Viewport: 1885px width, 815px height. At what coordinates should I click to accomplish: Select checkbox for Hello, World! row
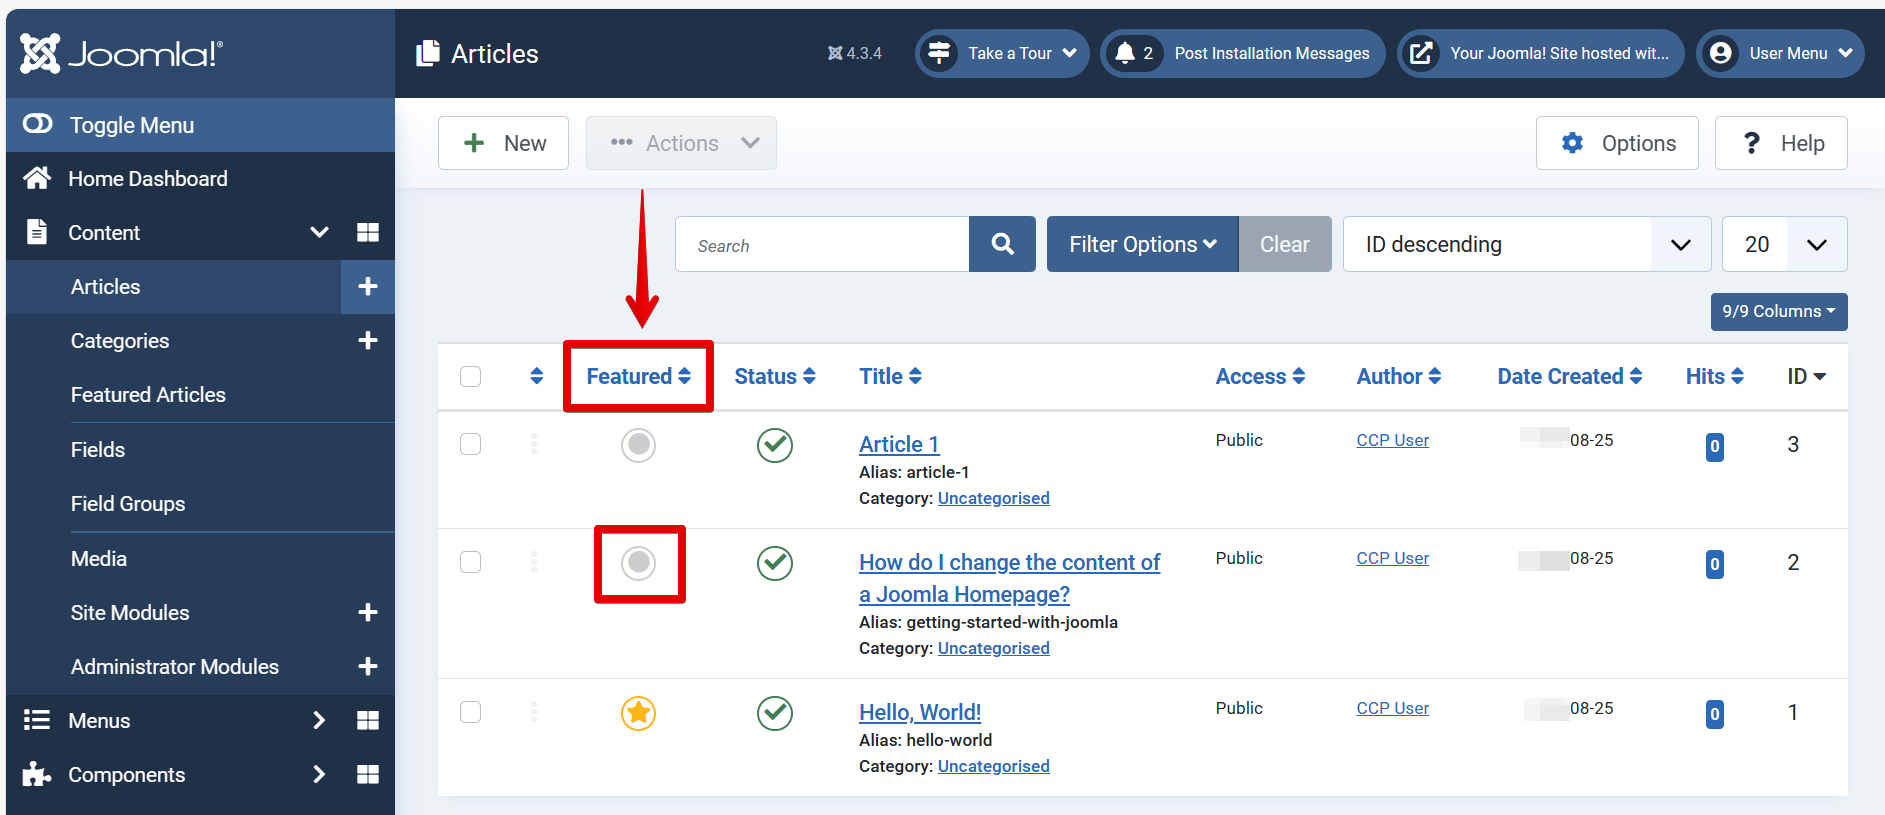tap(470, 712)
